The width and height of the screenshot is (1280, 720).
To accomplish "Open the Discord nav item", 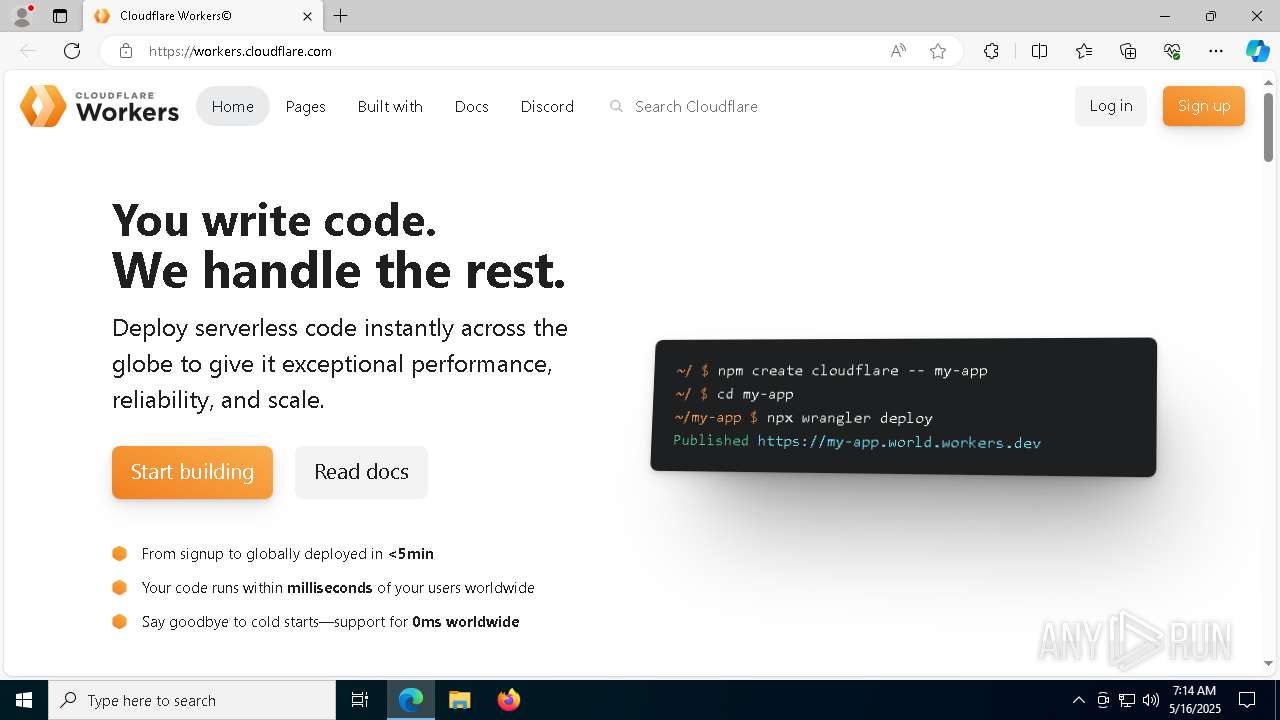I will point(547,106).
